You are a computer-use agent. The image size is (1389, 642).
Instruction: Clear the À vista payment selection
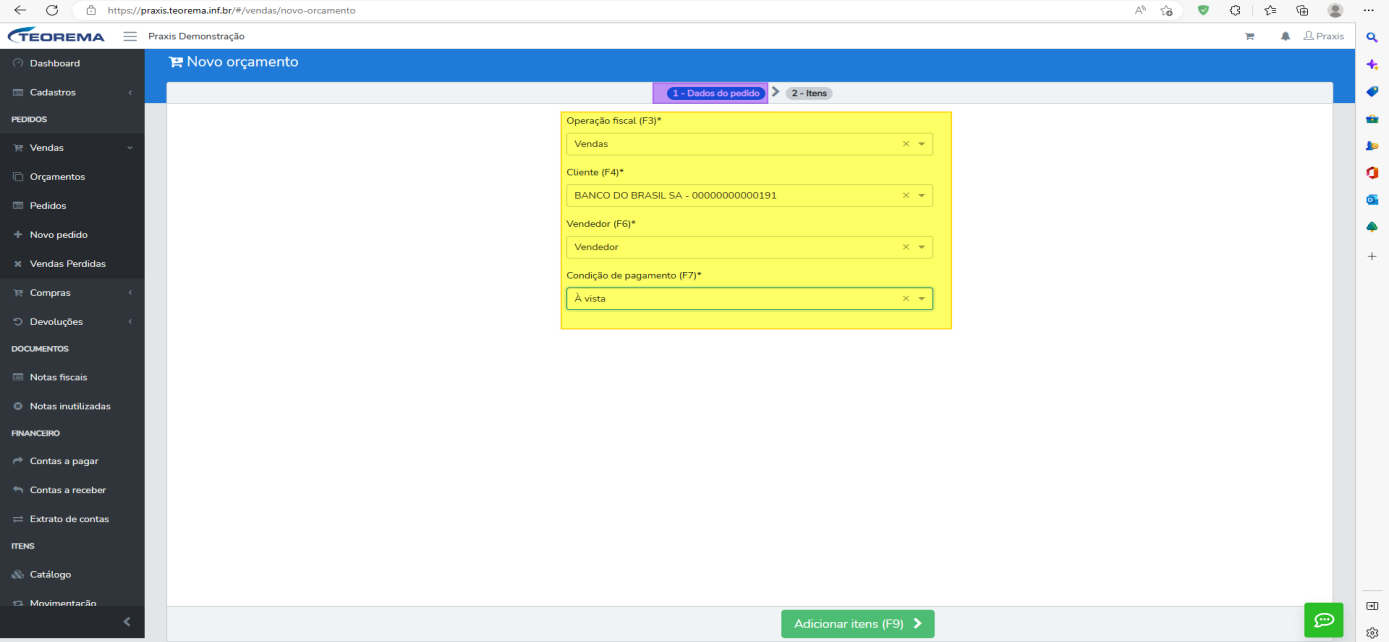tap(906, 299)
